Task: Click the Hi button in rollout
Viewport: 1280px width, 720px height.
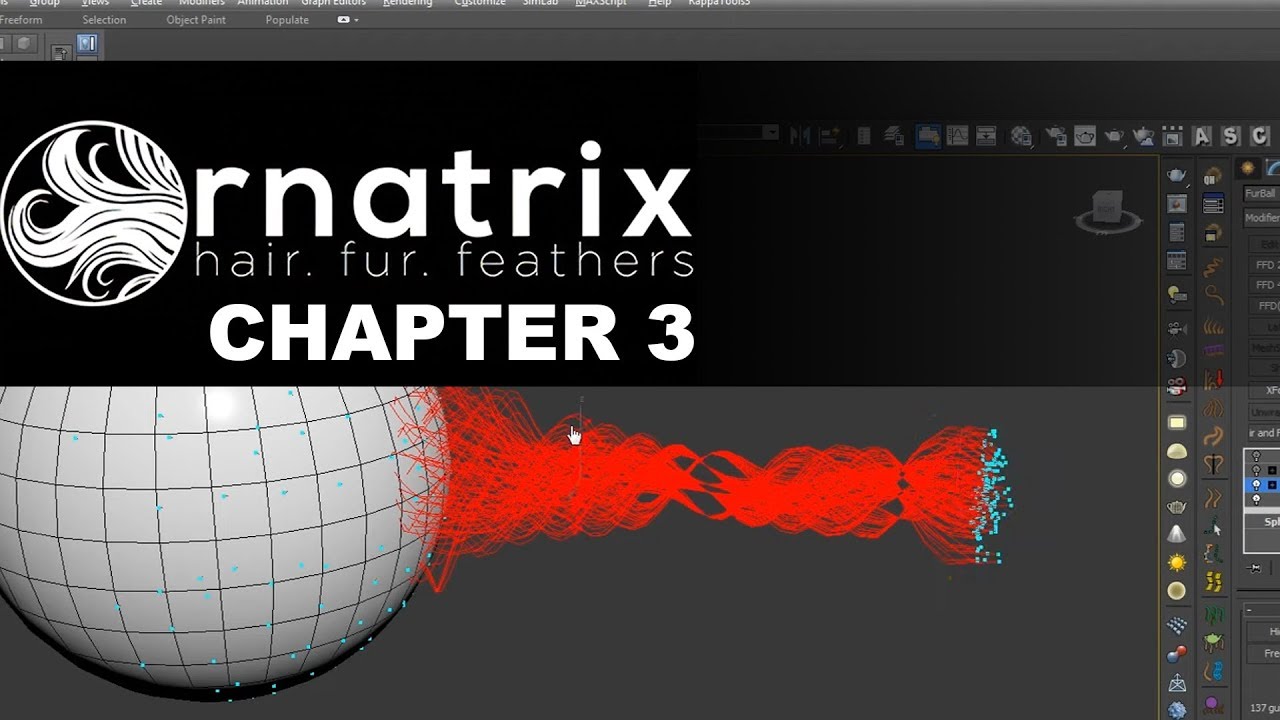Action: [x=1265, y=632]
